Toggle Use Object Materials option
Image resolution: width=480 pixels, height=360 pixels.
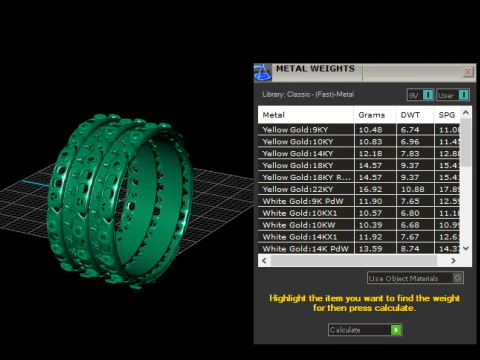pos(415,278)
